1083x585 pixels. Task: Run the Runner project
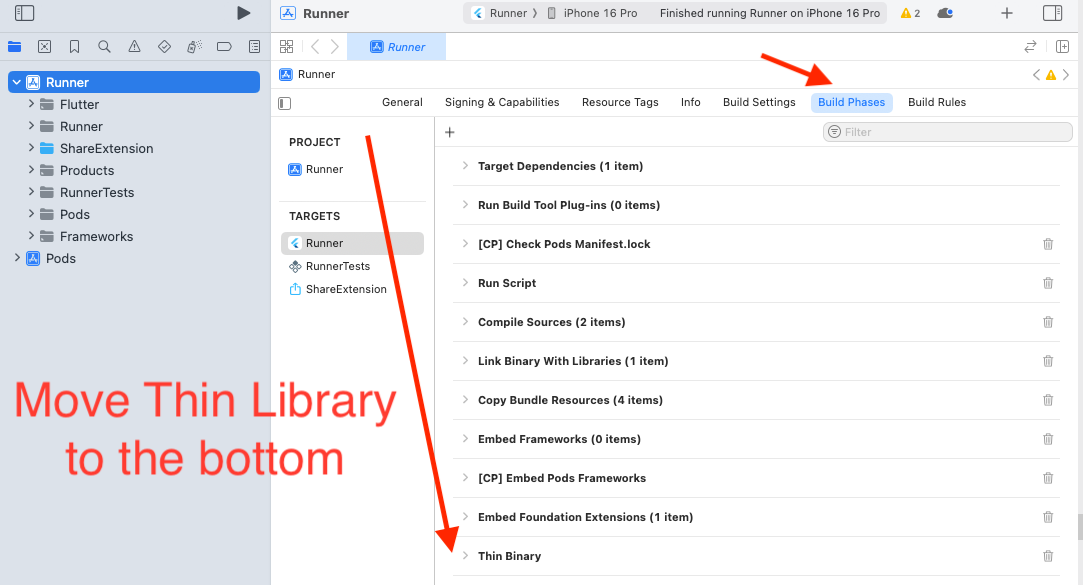click(243, 13)
